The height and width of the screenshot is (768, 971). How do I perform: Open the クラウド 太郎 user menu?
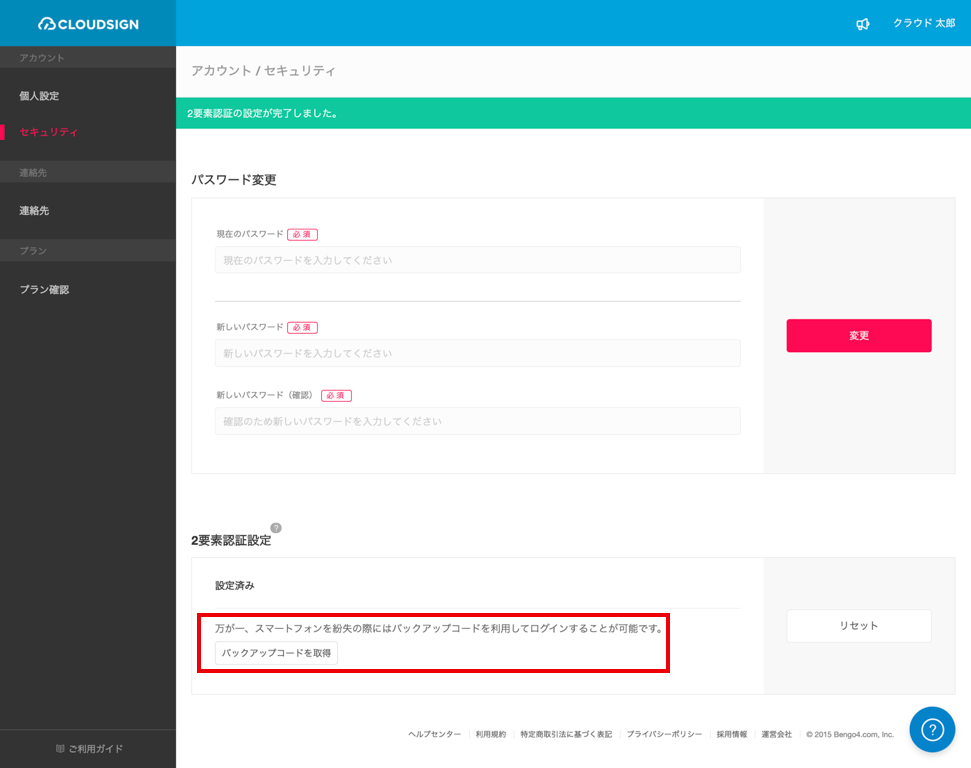point(924,23)
